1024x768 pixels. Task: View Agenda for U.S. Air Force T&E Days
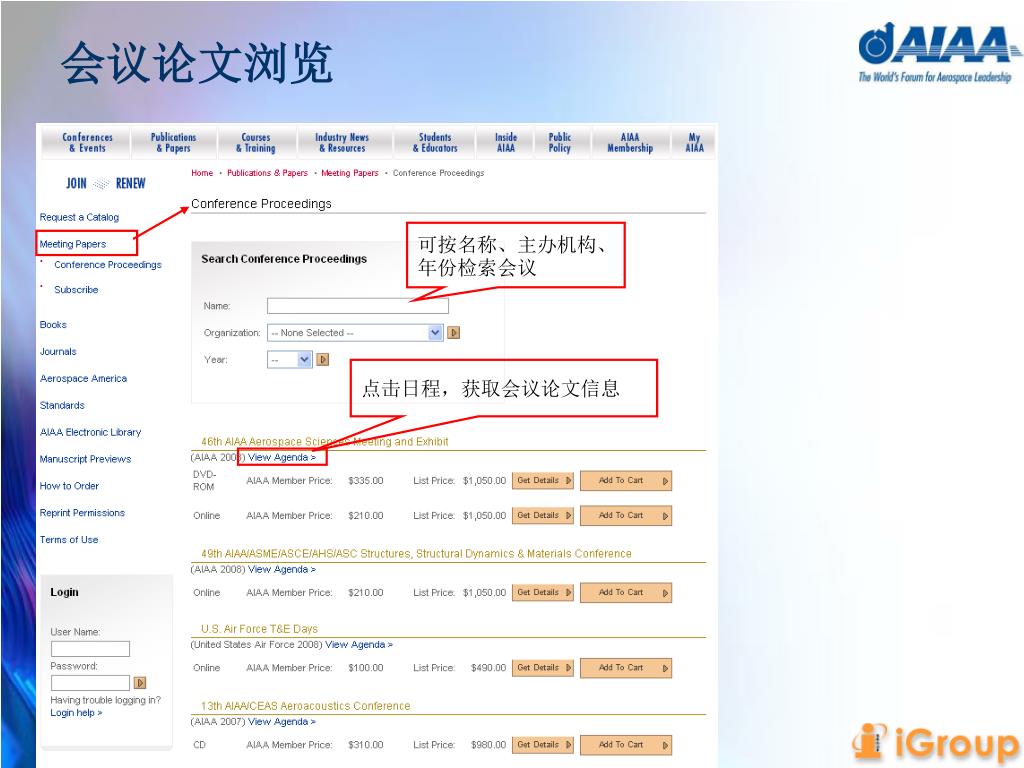pos(359,645)
